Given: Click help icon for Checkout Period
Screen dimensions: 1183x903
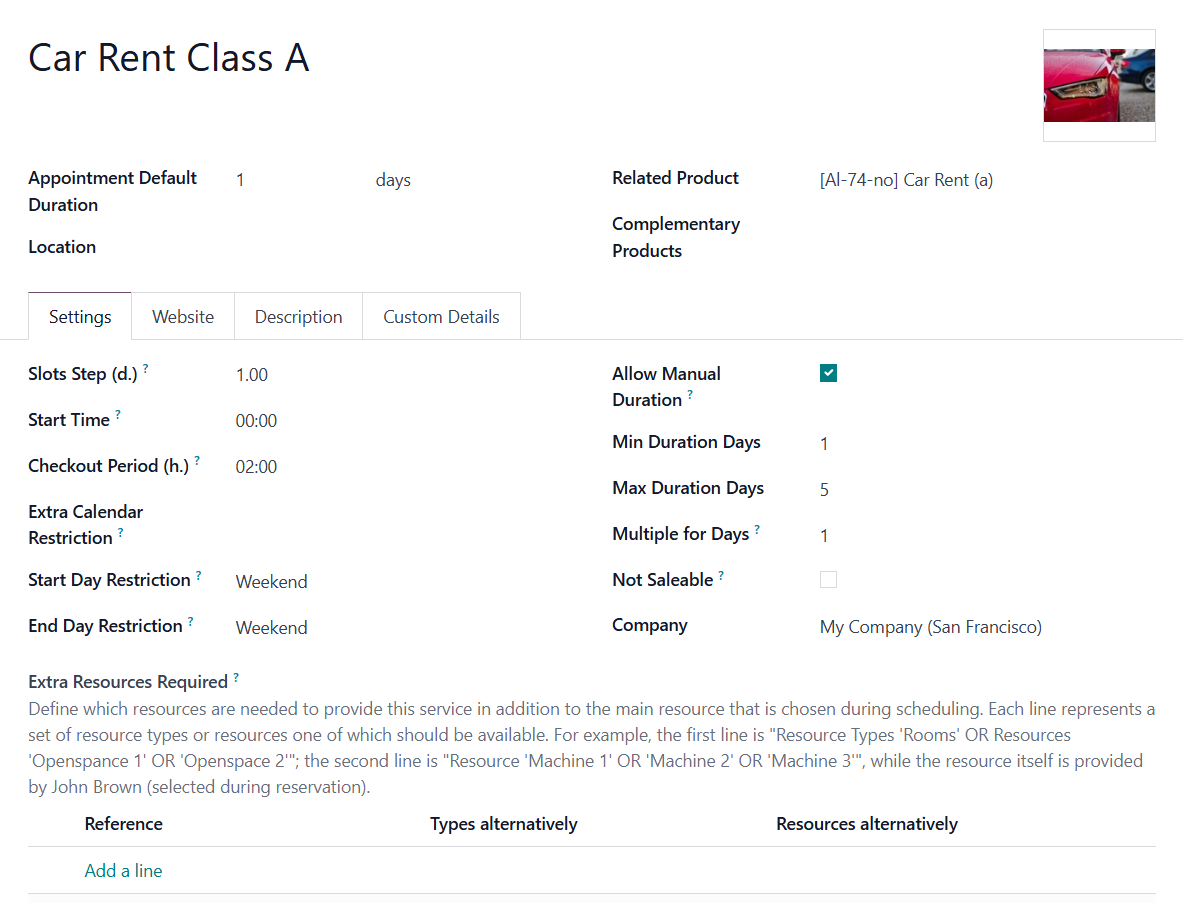Looking at the screenshot, I should pos(197,460).
